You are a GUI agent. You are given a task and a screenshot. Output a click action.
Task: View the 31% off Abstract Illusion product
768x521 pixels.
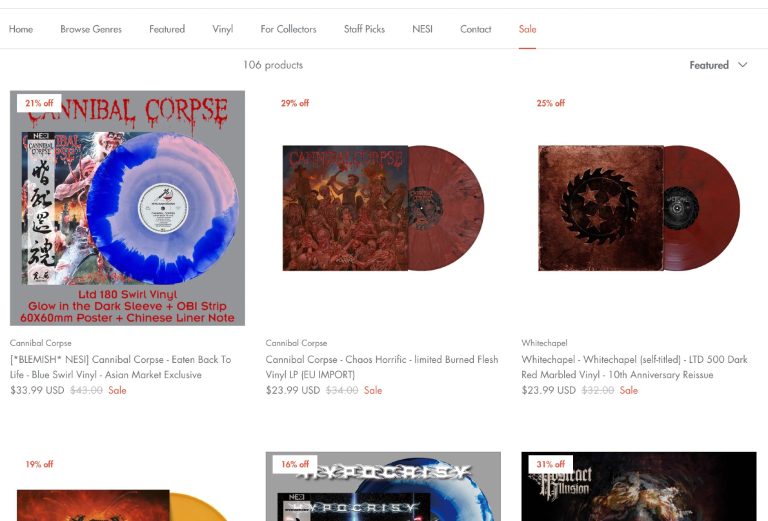click(639, 486)
